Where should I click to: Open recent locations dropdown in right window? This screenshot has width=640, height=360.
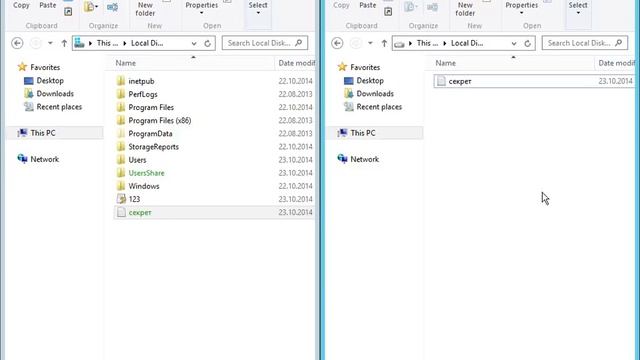[370, 43]
